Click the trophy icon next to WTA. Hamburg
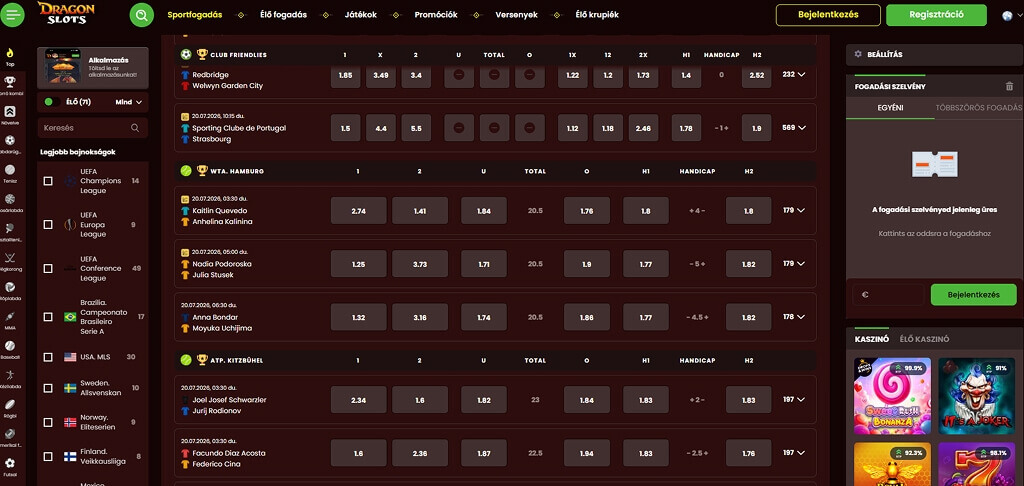This screenshot has width=1024, height=486. (202, 170)
